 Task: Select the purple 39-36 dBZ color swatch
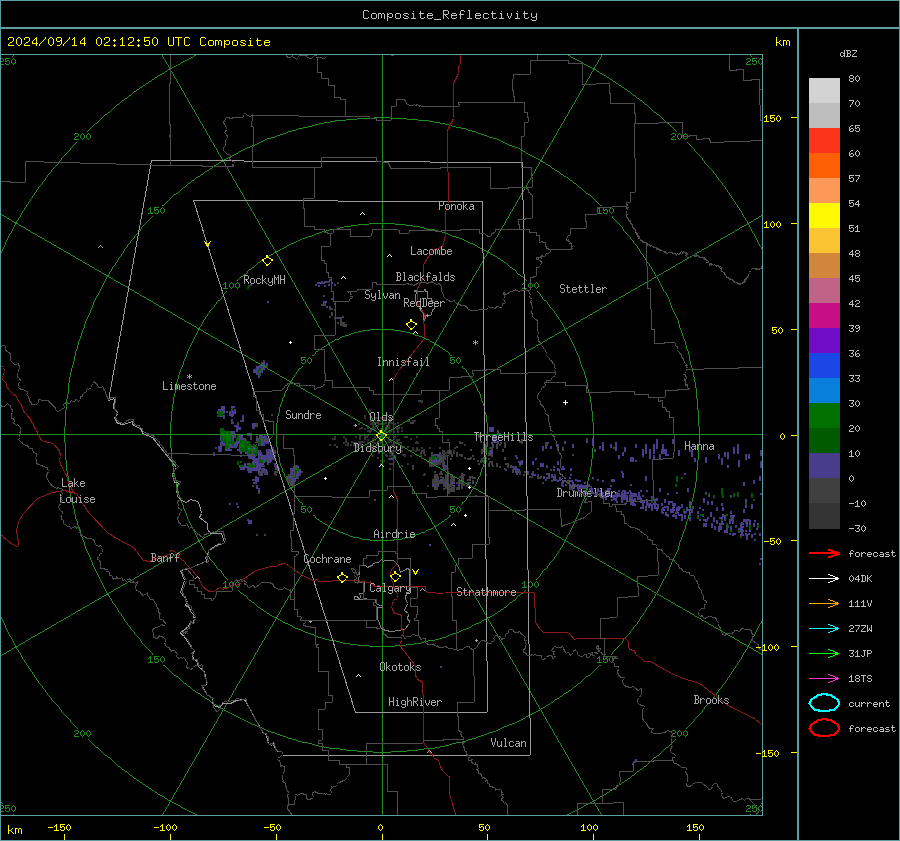(x=824, y=341)
